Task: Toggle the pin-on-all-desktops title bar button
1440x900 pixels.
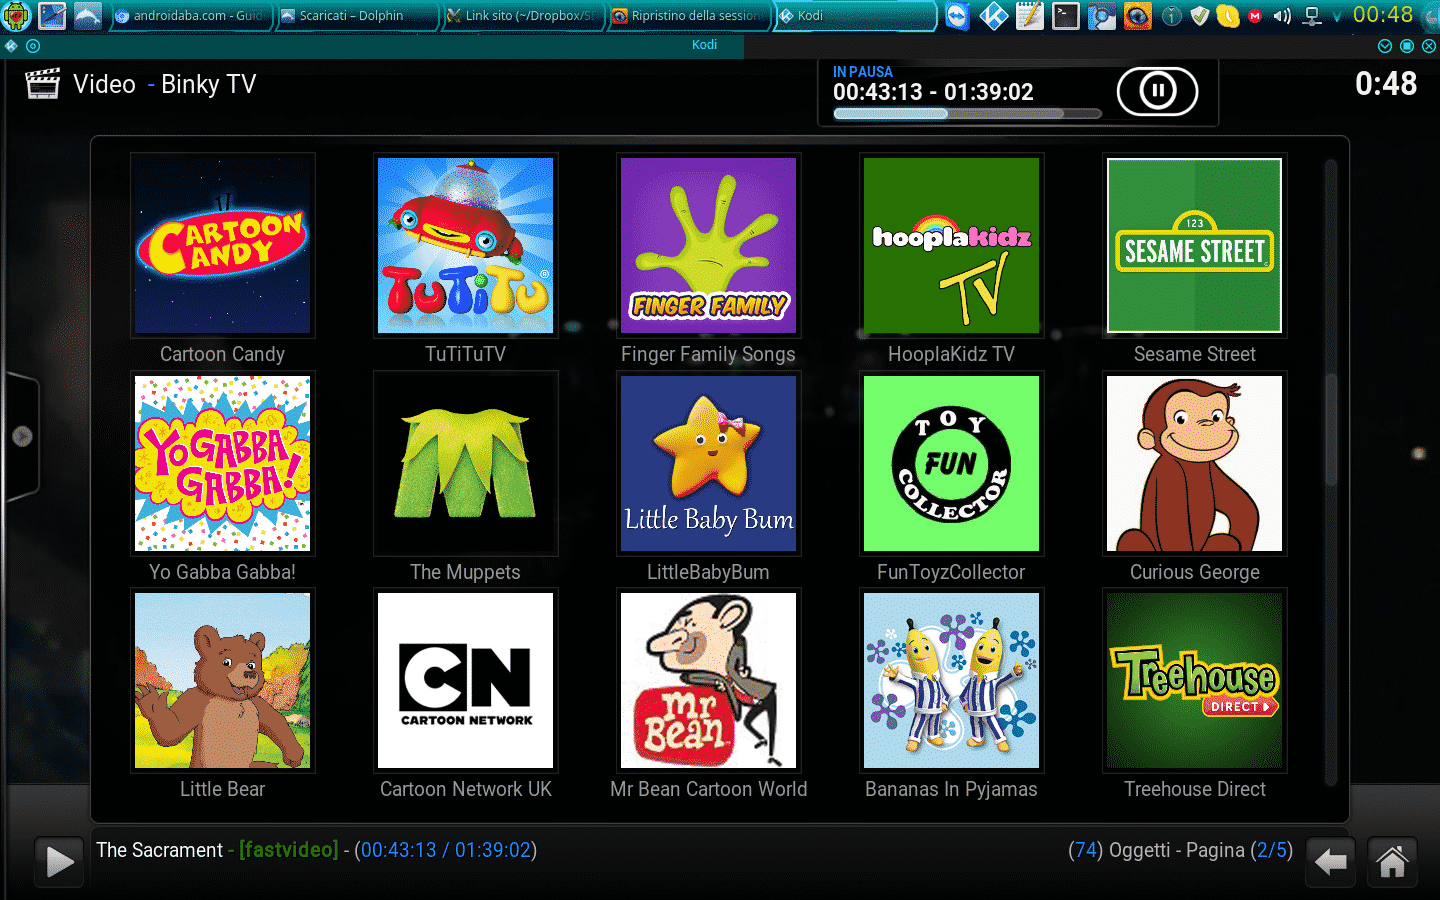Action: point(33,46)
